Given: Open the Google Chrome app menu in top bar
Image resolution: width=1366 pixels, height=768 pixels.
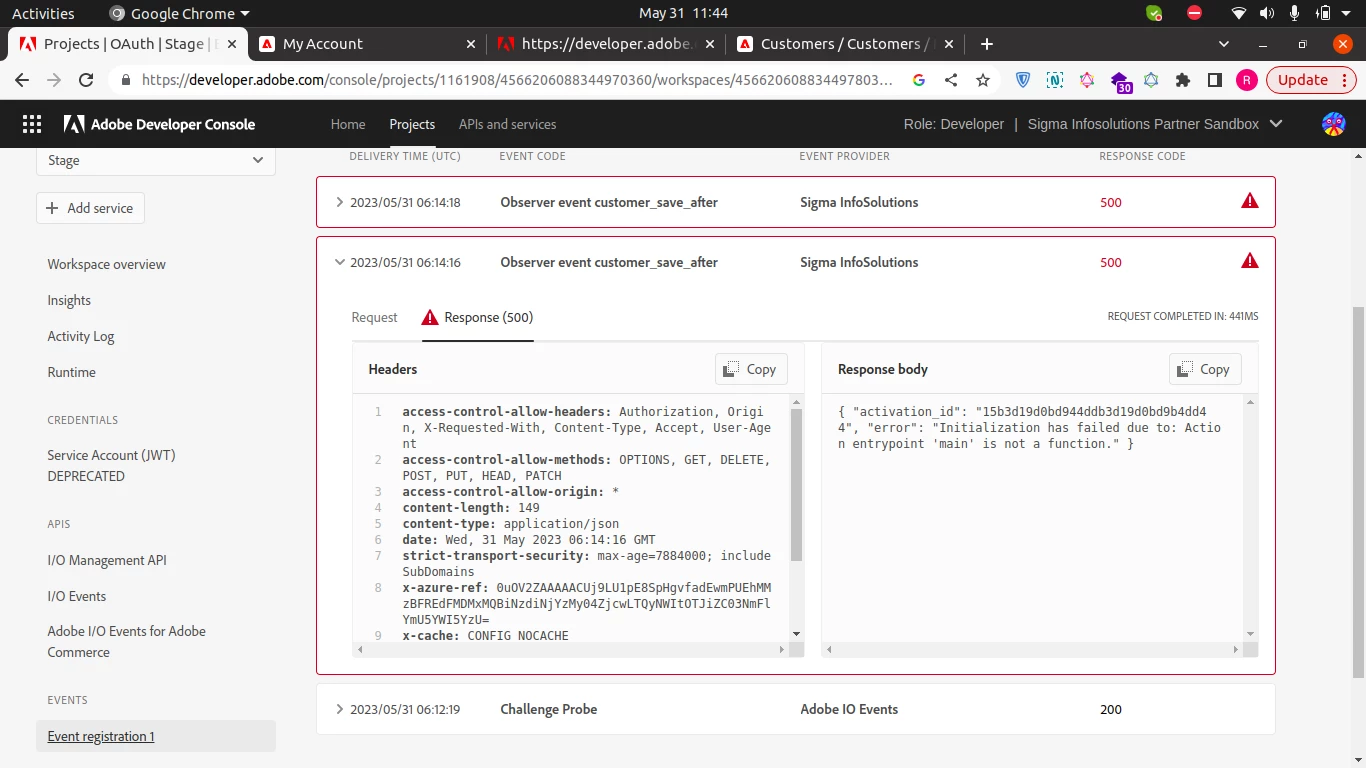Looking at the screenshot, I should click(x=180, y=13).
